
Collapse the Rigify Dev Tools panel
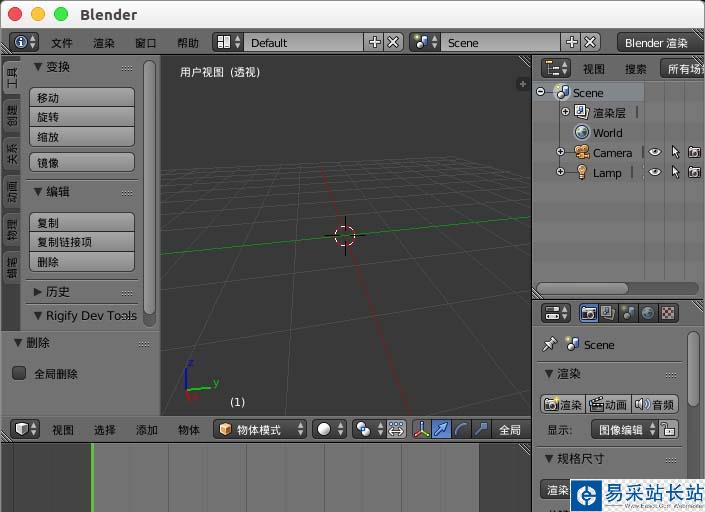(x=38, y=316)
